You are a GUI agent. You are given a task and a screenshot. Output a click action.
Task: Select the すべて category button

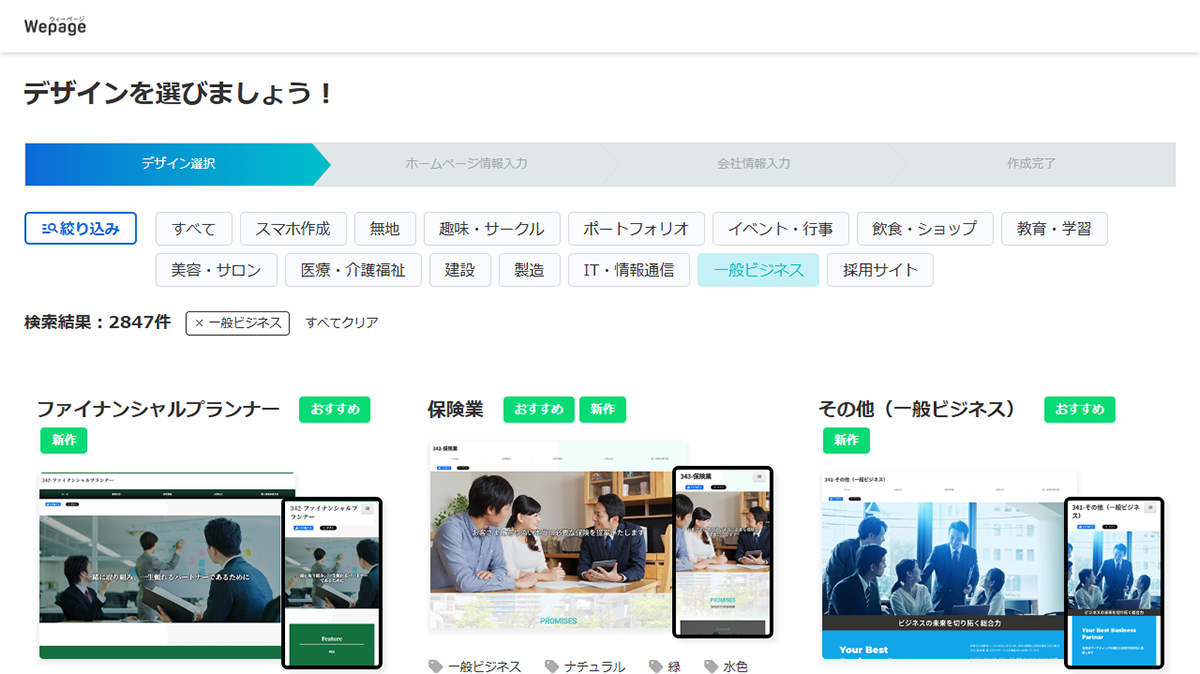193,228
